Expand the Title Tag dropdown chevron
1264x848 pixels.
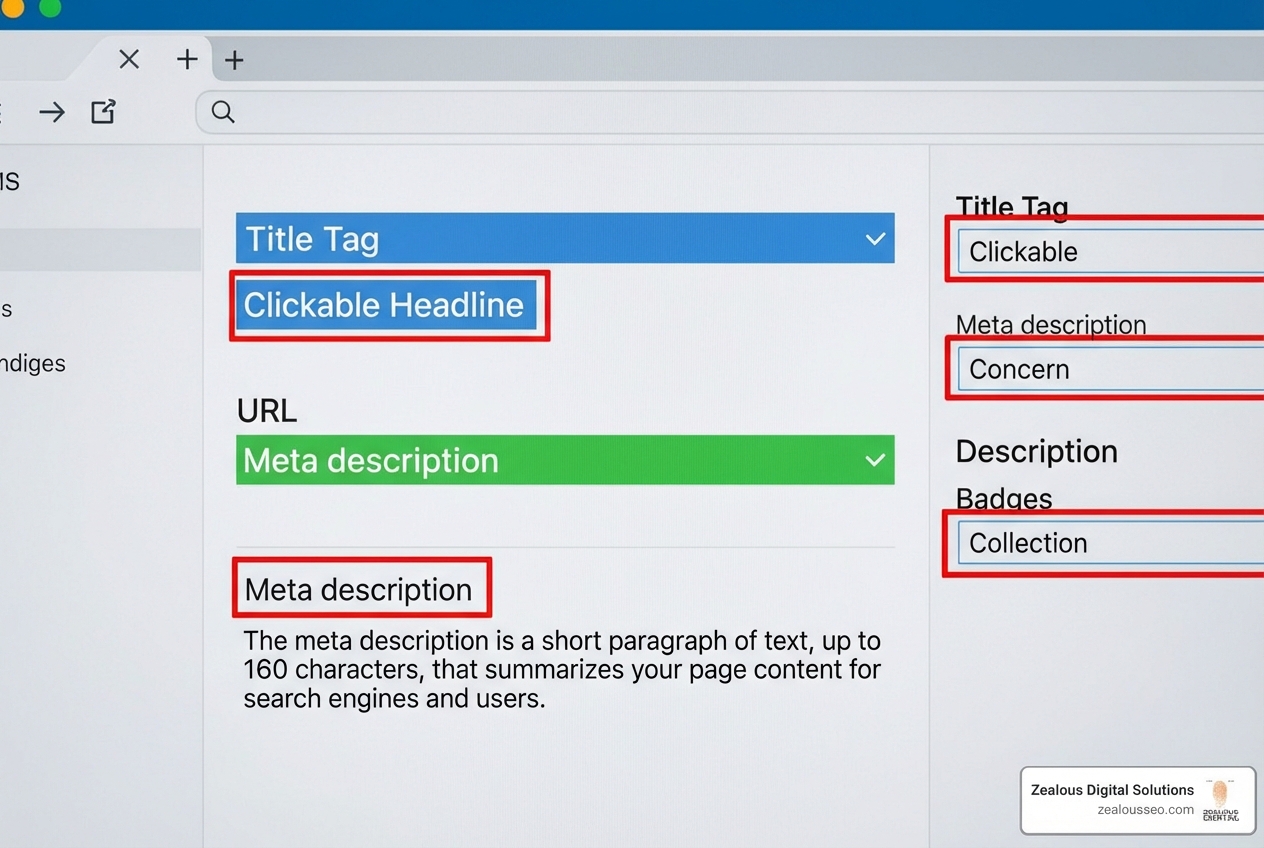(x=875, y=238)
